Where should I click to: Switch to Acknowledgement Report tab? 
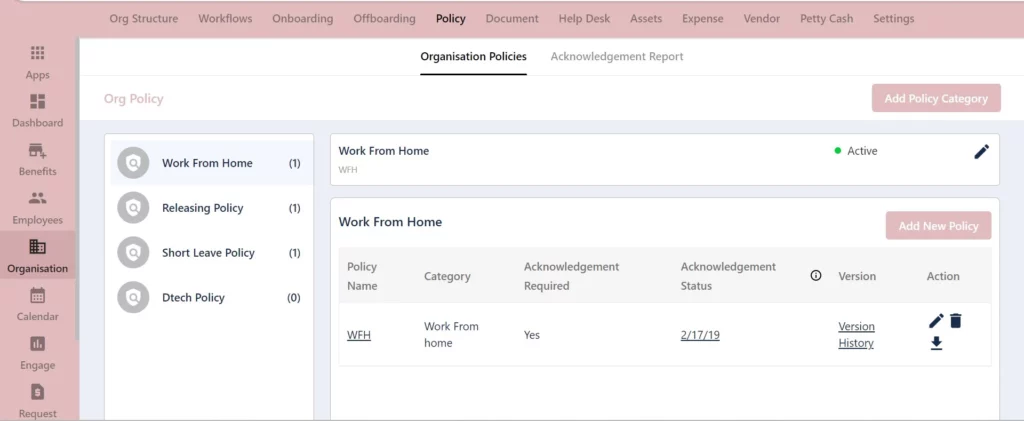coord(616,56)
